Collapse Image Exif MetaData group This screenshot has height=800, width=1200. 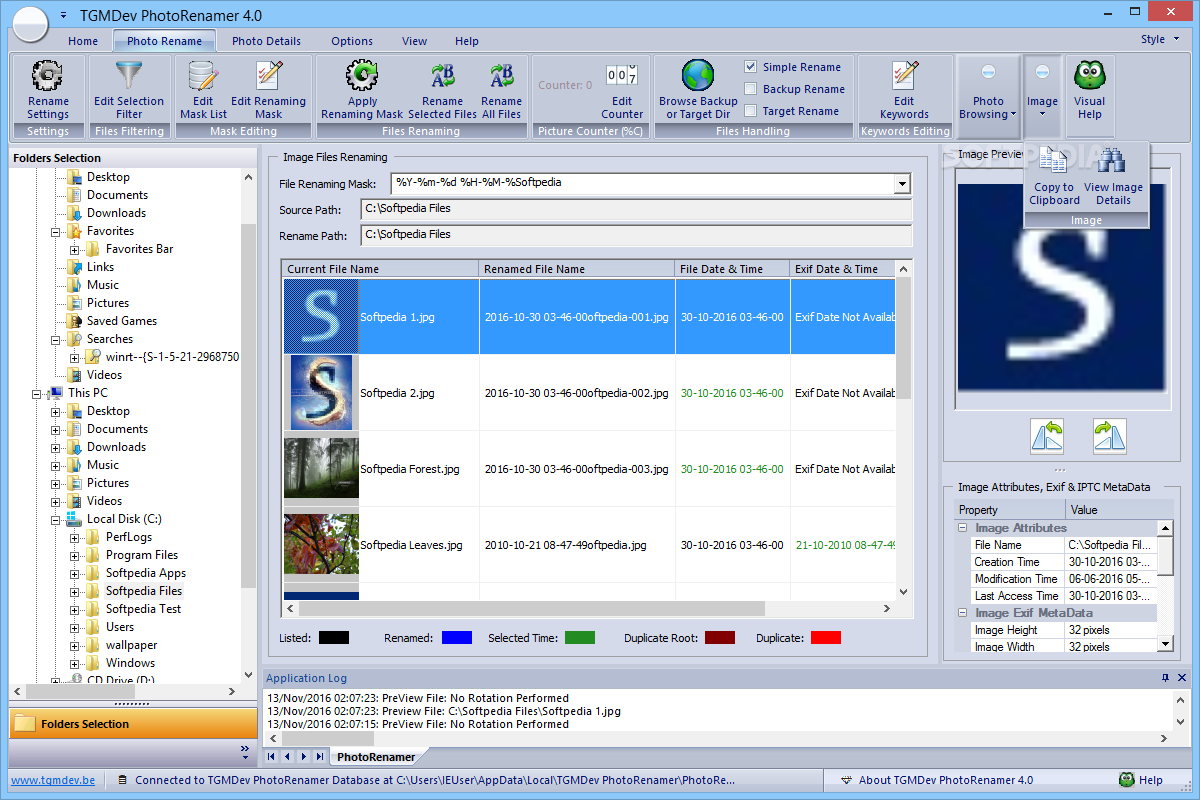(x=963, y=613)
